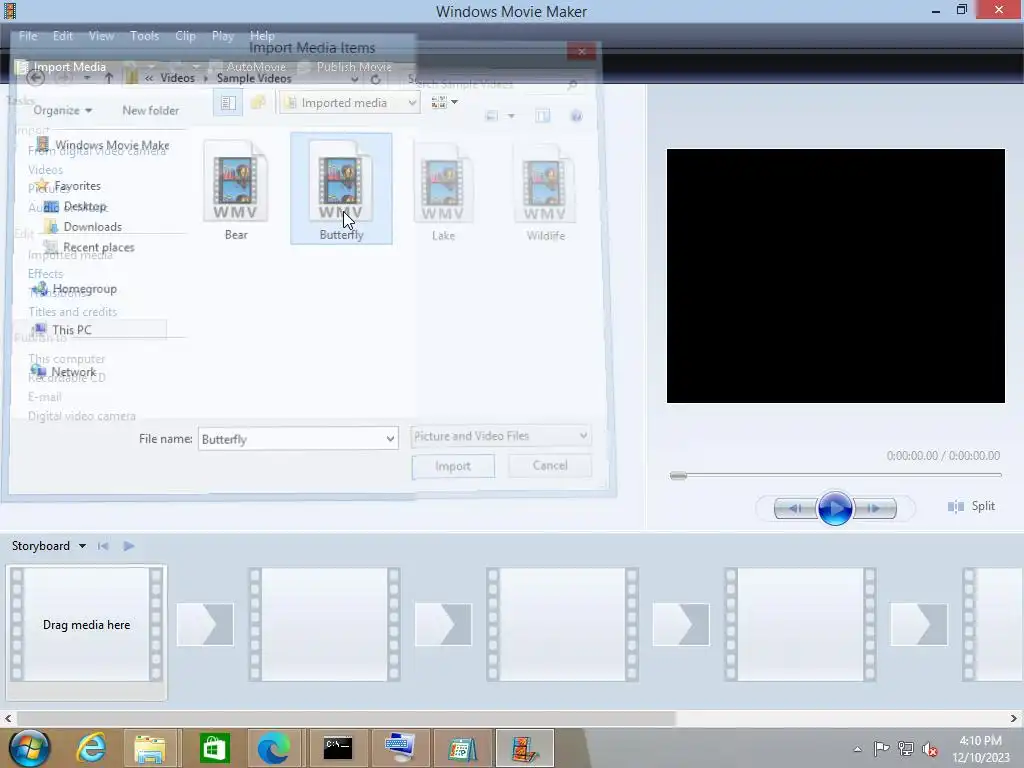This screenshot has height=768, width=1024.
Task: Expand the address bar history dropdown
Action: coord(355,79)
